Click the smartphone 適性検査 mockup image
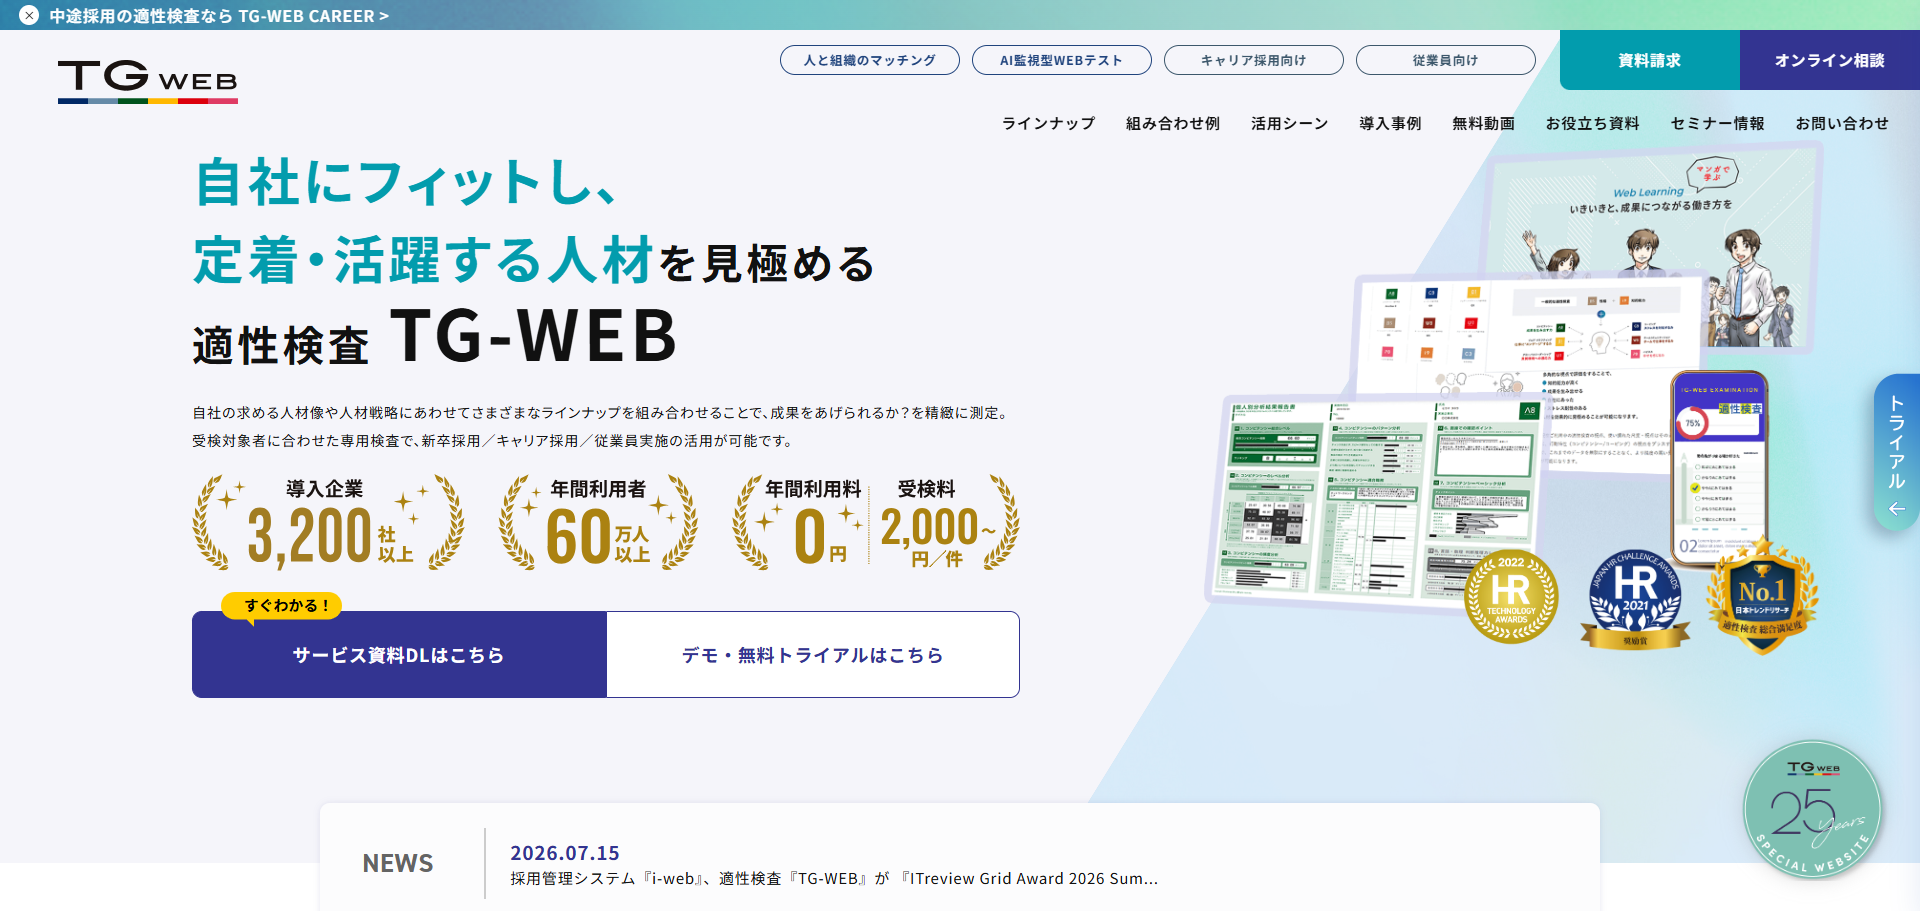 pyautogui.click(x=1720, y=468)
